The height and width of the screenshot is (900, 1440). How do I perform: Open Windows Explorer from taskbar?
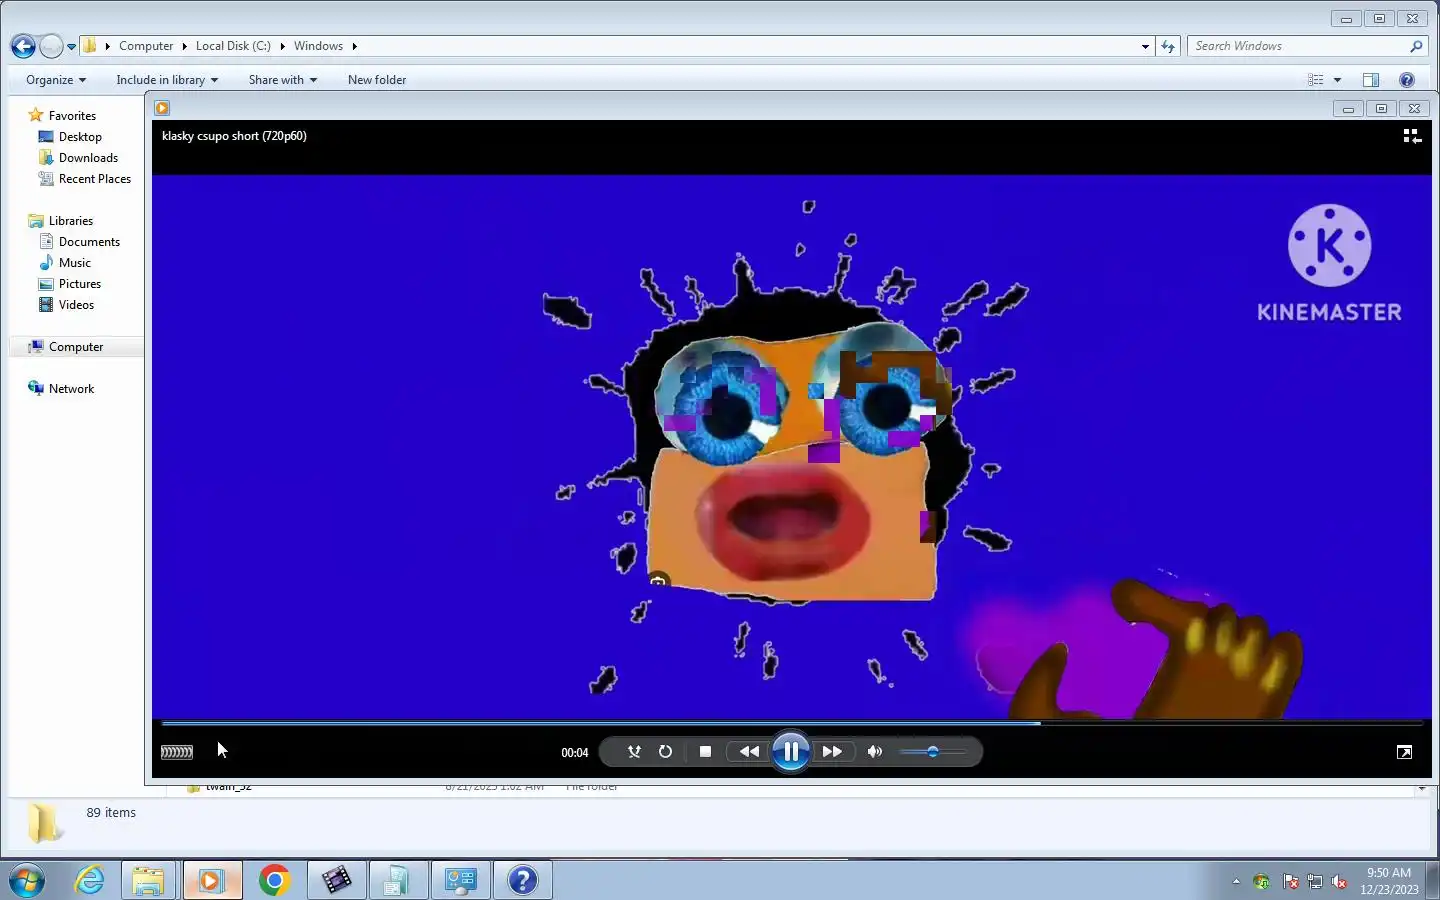click(x=149, y=880)
